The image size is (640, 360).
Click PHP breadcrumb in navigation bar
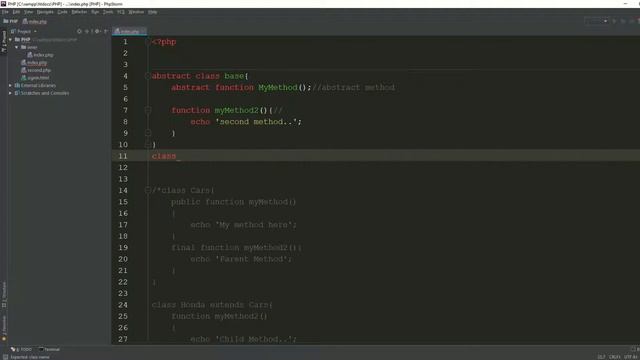pyautogui.click(x=11, y=21)
